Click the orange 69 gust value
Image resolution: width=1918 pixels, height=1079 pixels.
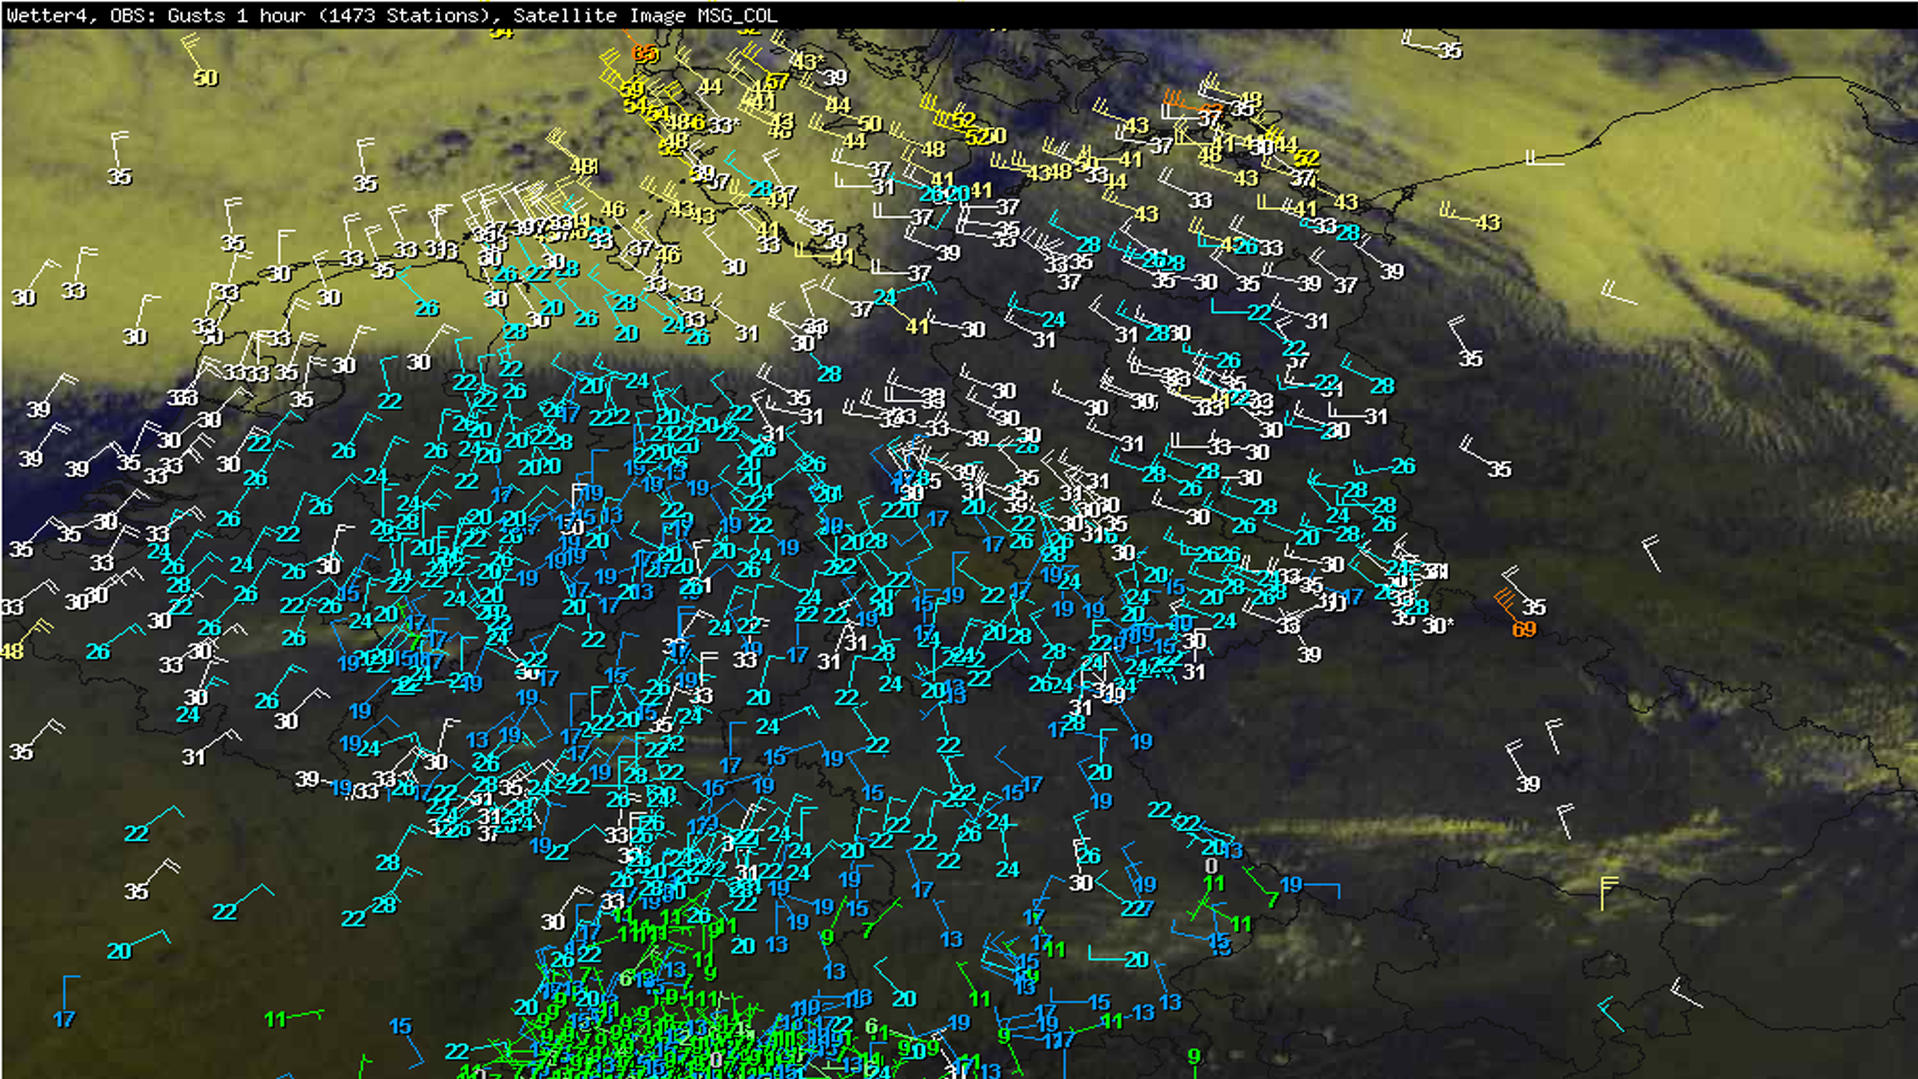(x=1523, y=629)
